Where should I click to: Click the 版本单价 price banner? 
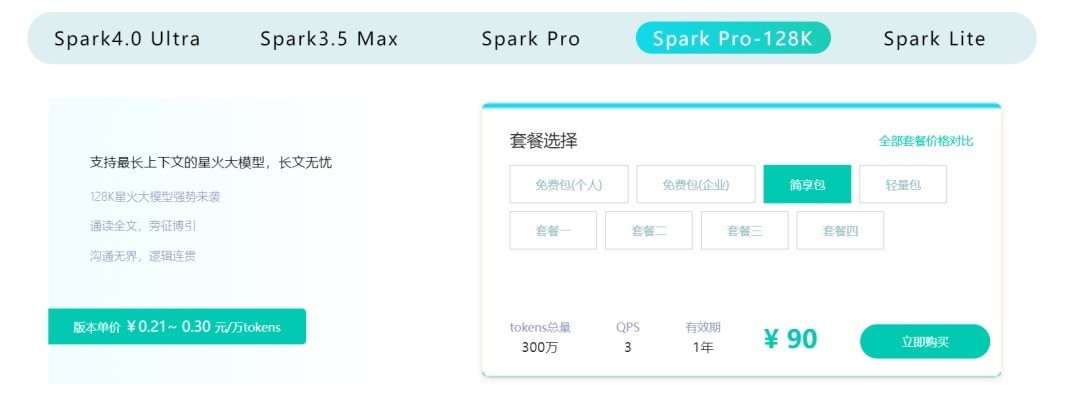177,326
